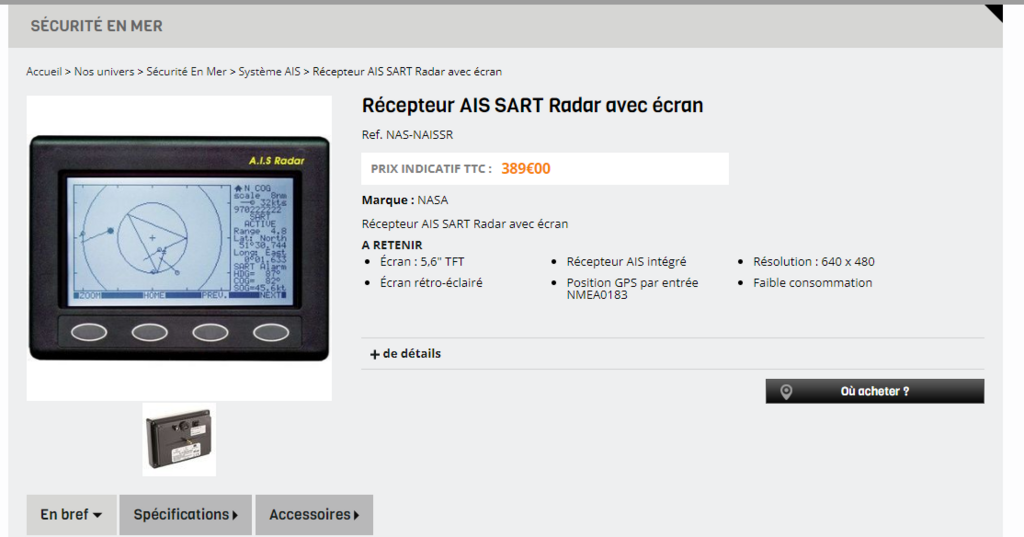Screen dimensions: 1024x537
Task: Go to Accueil breadcrumb link
Action: [44, 72]
